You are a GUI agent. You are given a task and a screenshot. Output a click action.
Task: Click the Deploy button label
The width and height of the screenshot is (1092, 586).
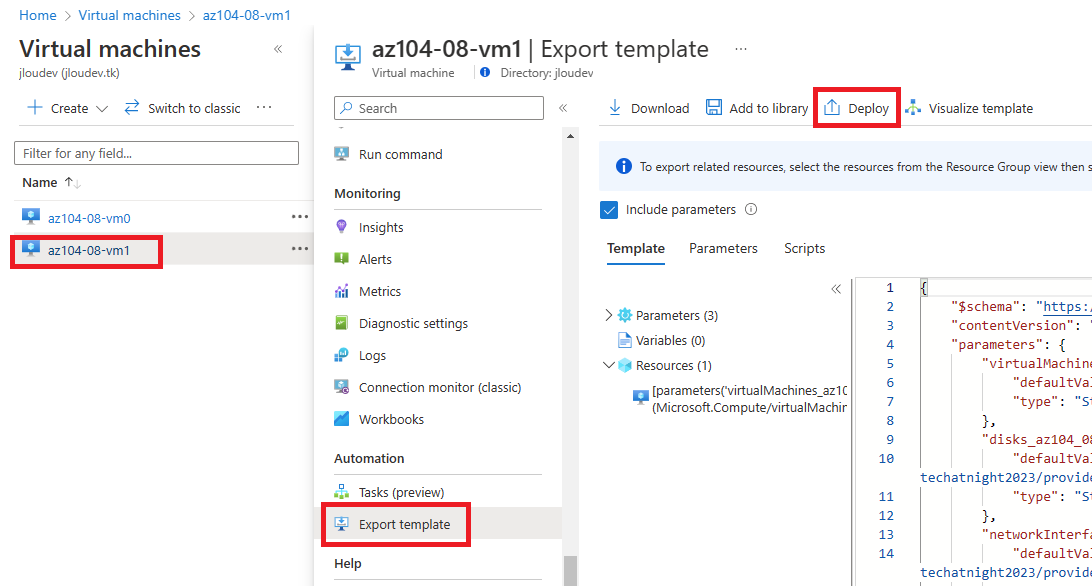tap(868, 108)
